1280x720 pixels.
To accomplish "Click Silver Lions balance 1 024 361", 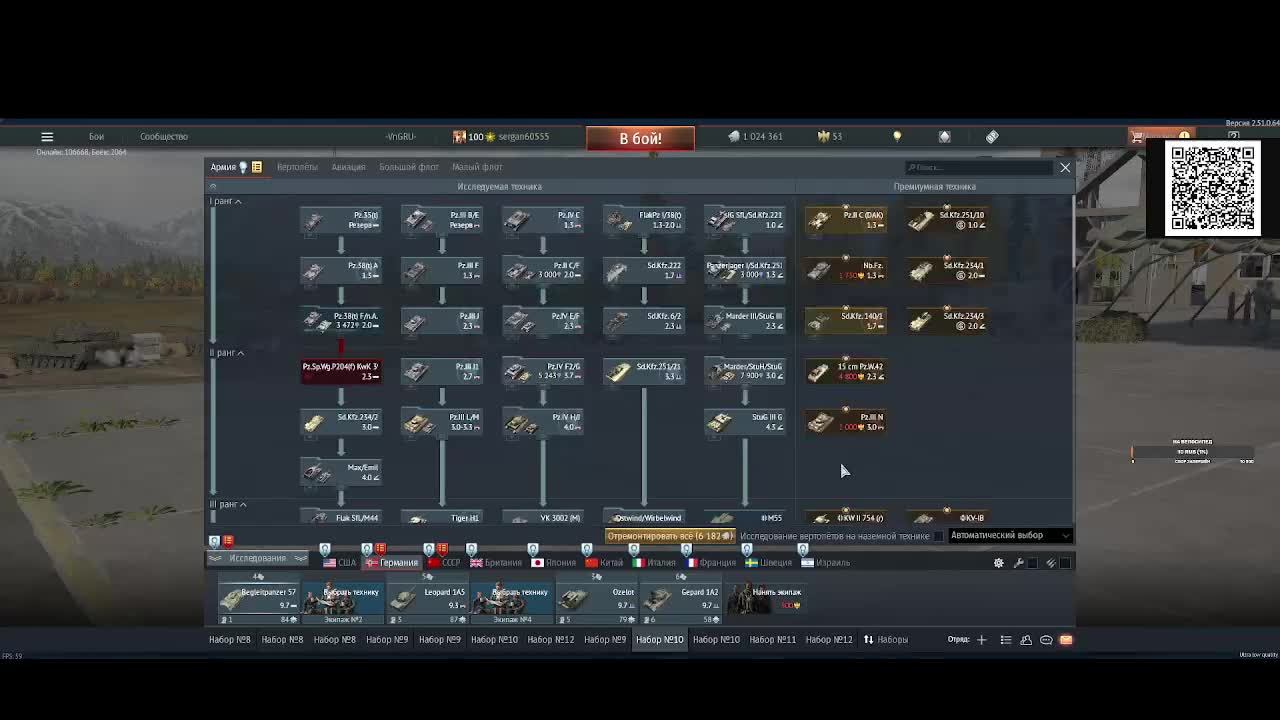I will pyautogui.click(x=755, y=136).
